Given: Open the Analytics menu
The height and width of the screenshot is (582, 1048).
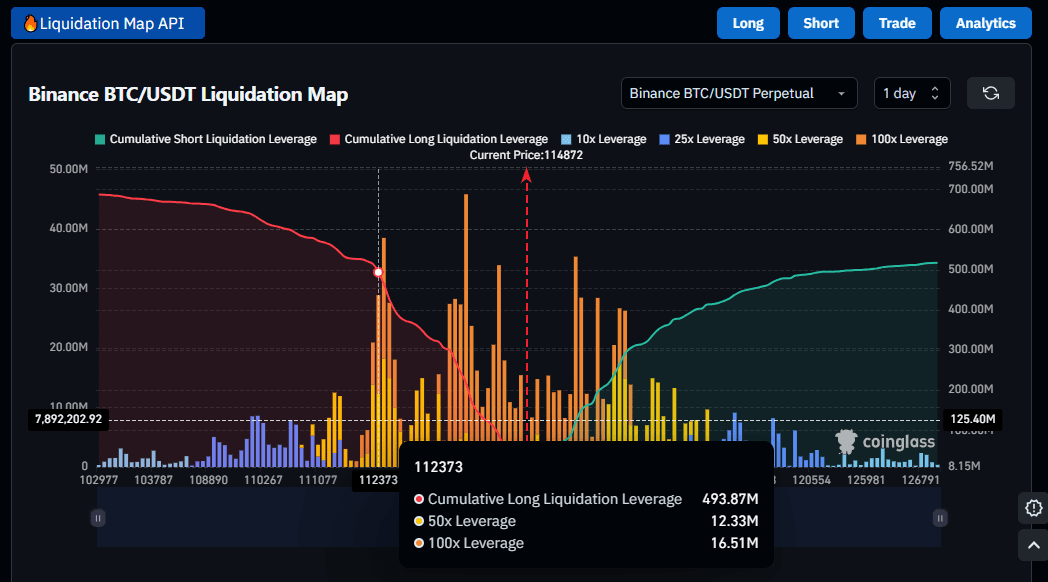Looking at the screenshot, I should click(x=985, y=23).
